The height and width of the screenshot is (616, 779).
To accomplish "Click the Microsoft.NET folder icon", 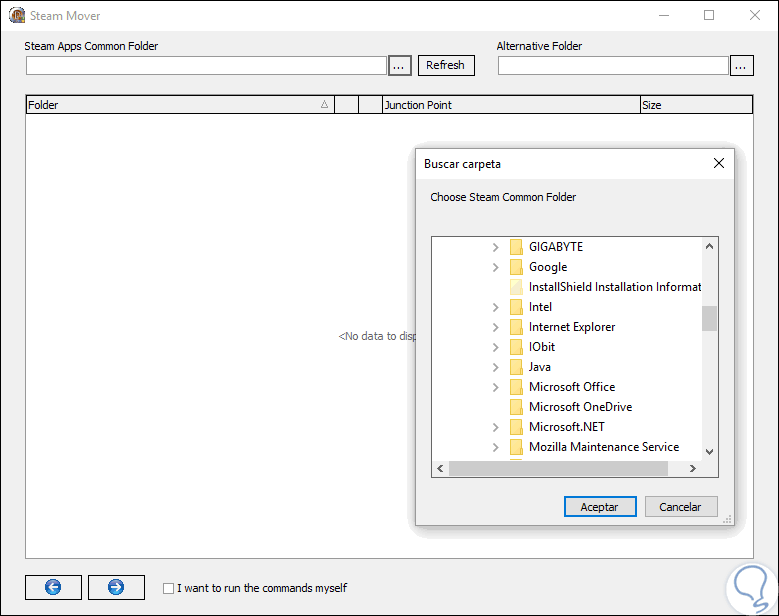I will tap(516, 427).
